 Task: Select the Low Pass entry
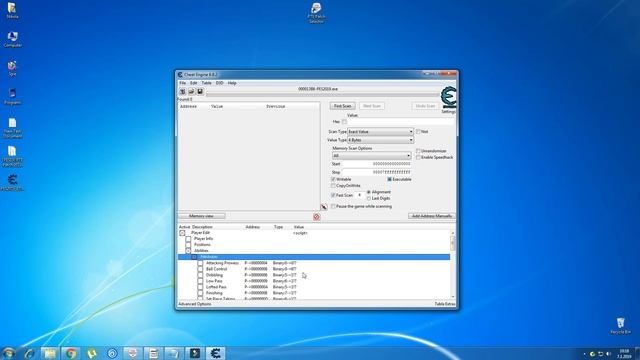click(x=214, y=281)
